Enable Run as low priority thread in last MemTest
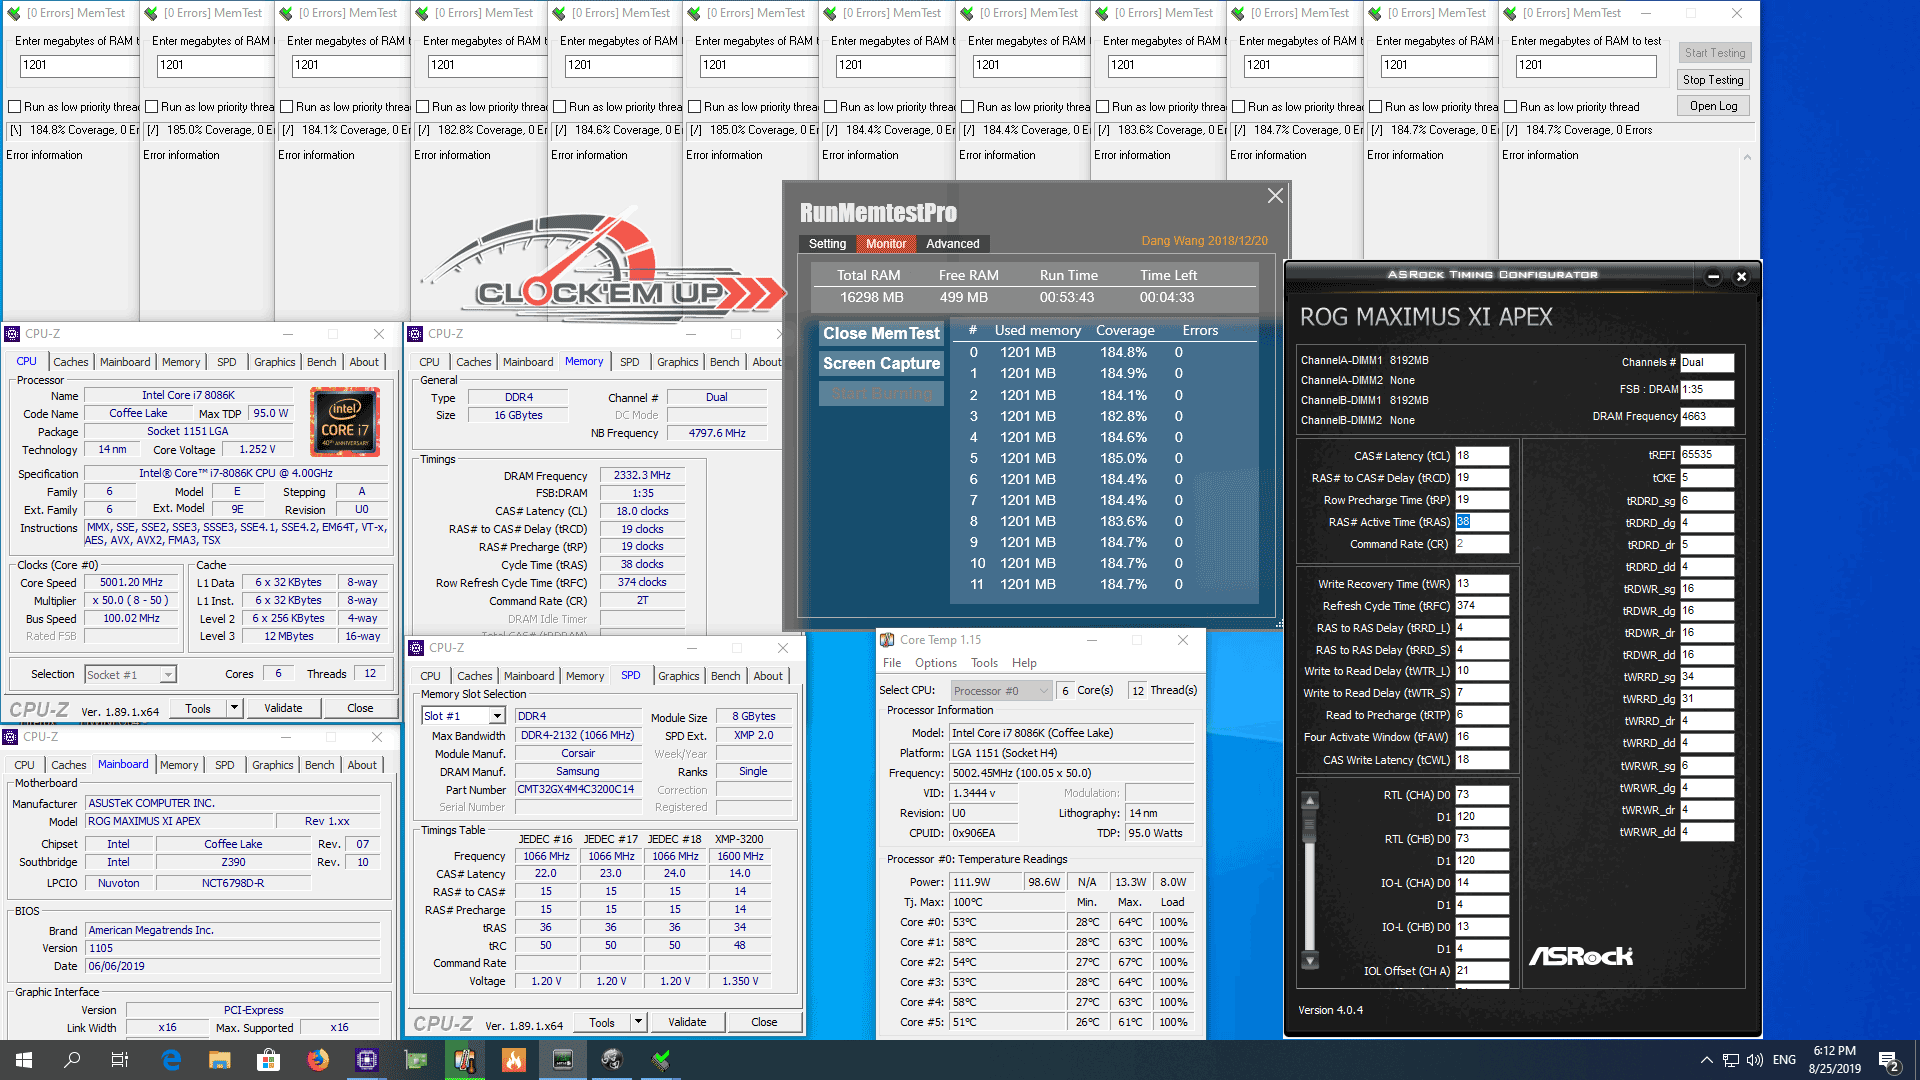Image resolution: width=1920 pixels, height=1080 pixels. (x=1508, y=107)
